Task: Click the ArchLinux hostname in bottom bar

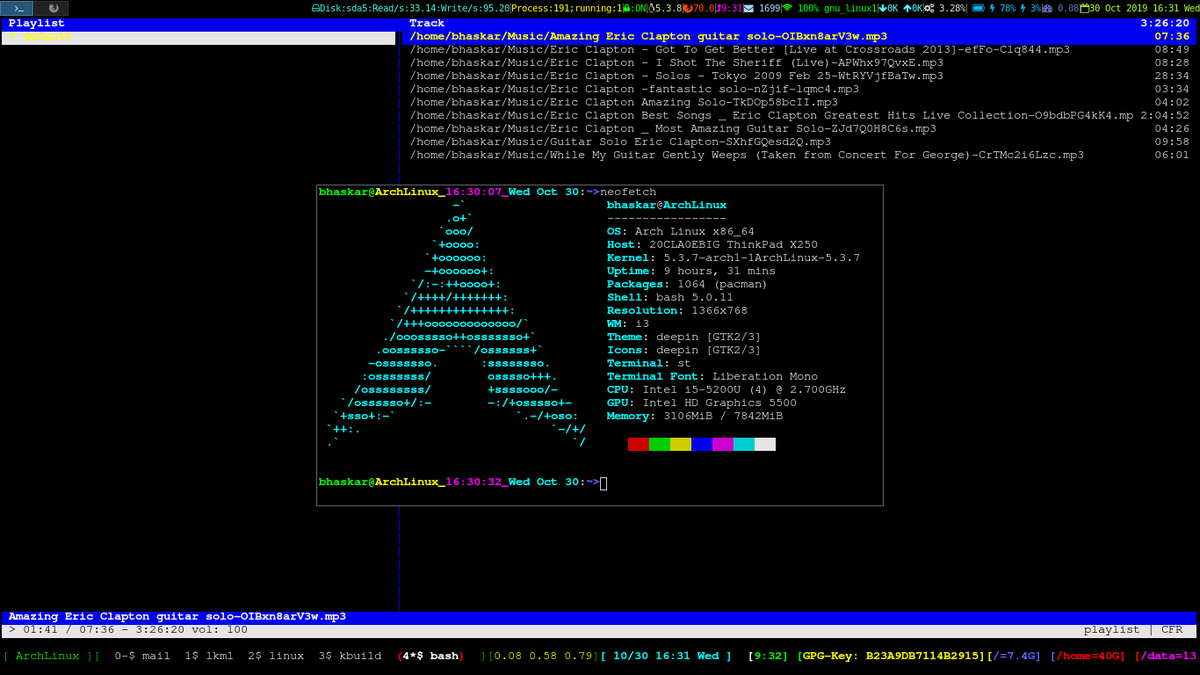Action: 45,656
